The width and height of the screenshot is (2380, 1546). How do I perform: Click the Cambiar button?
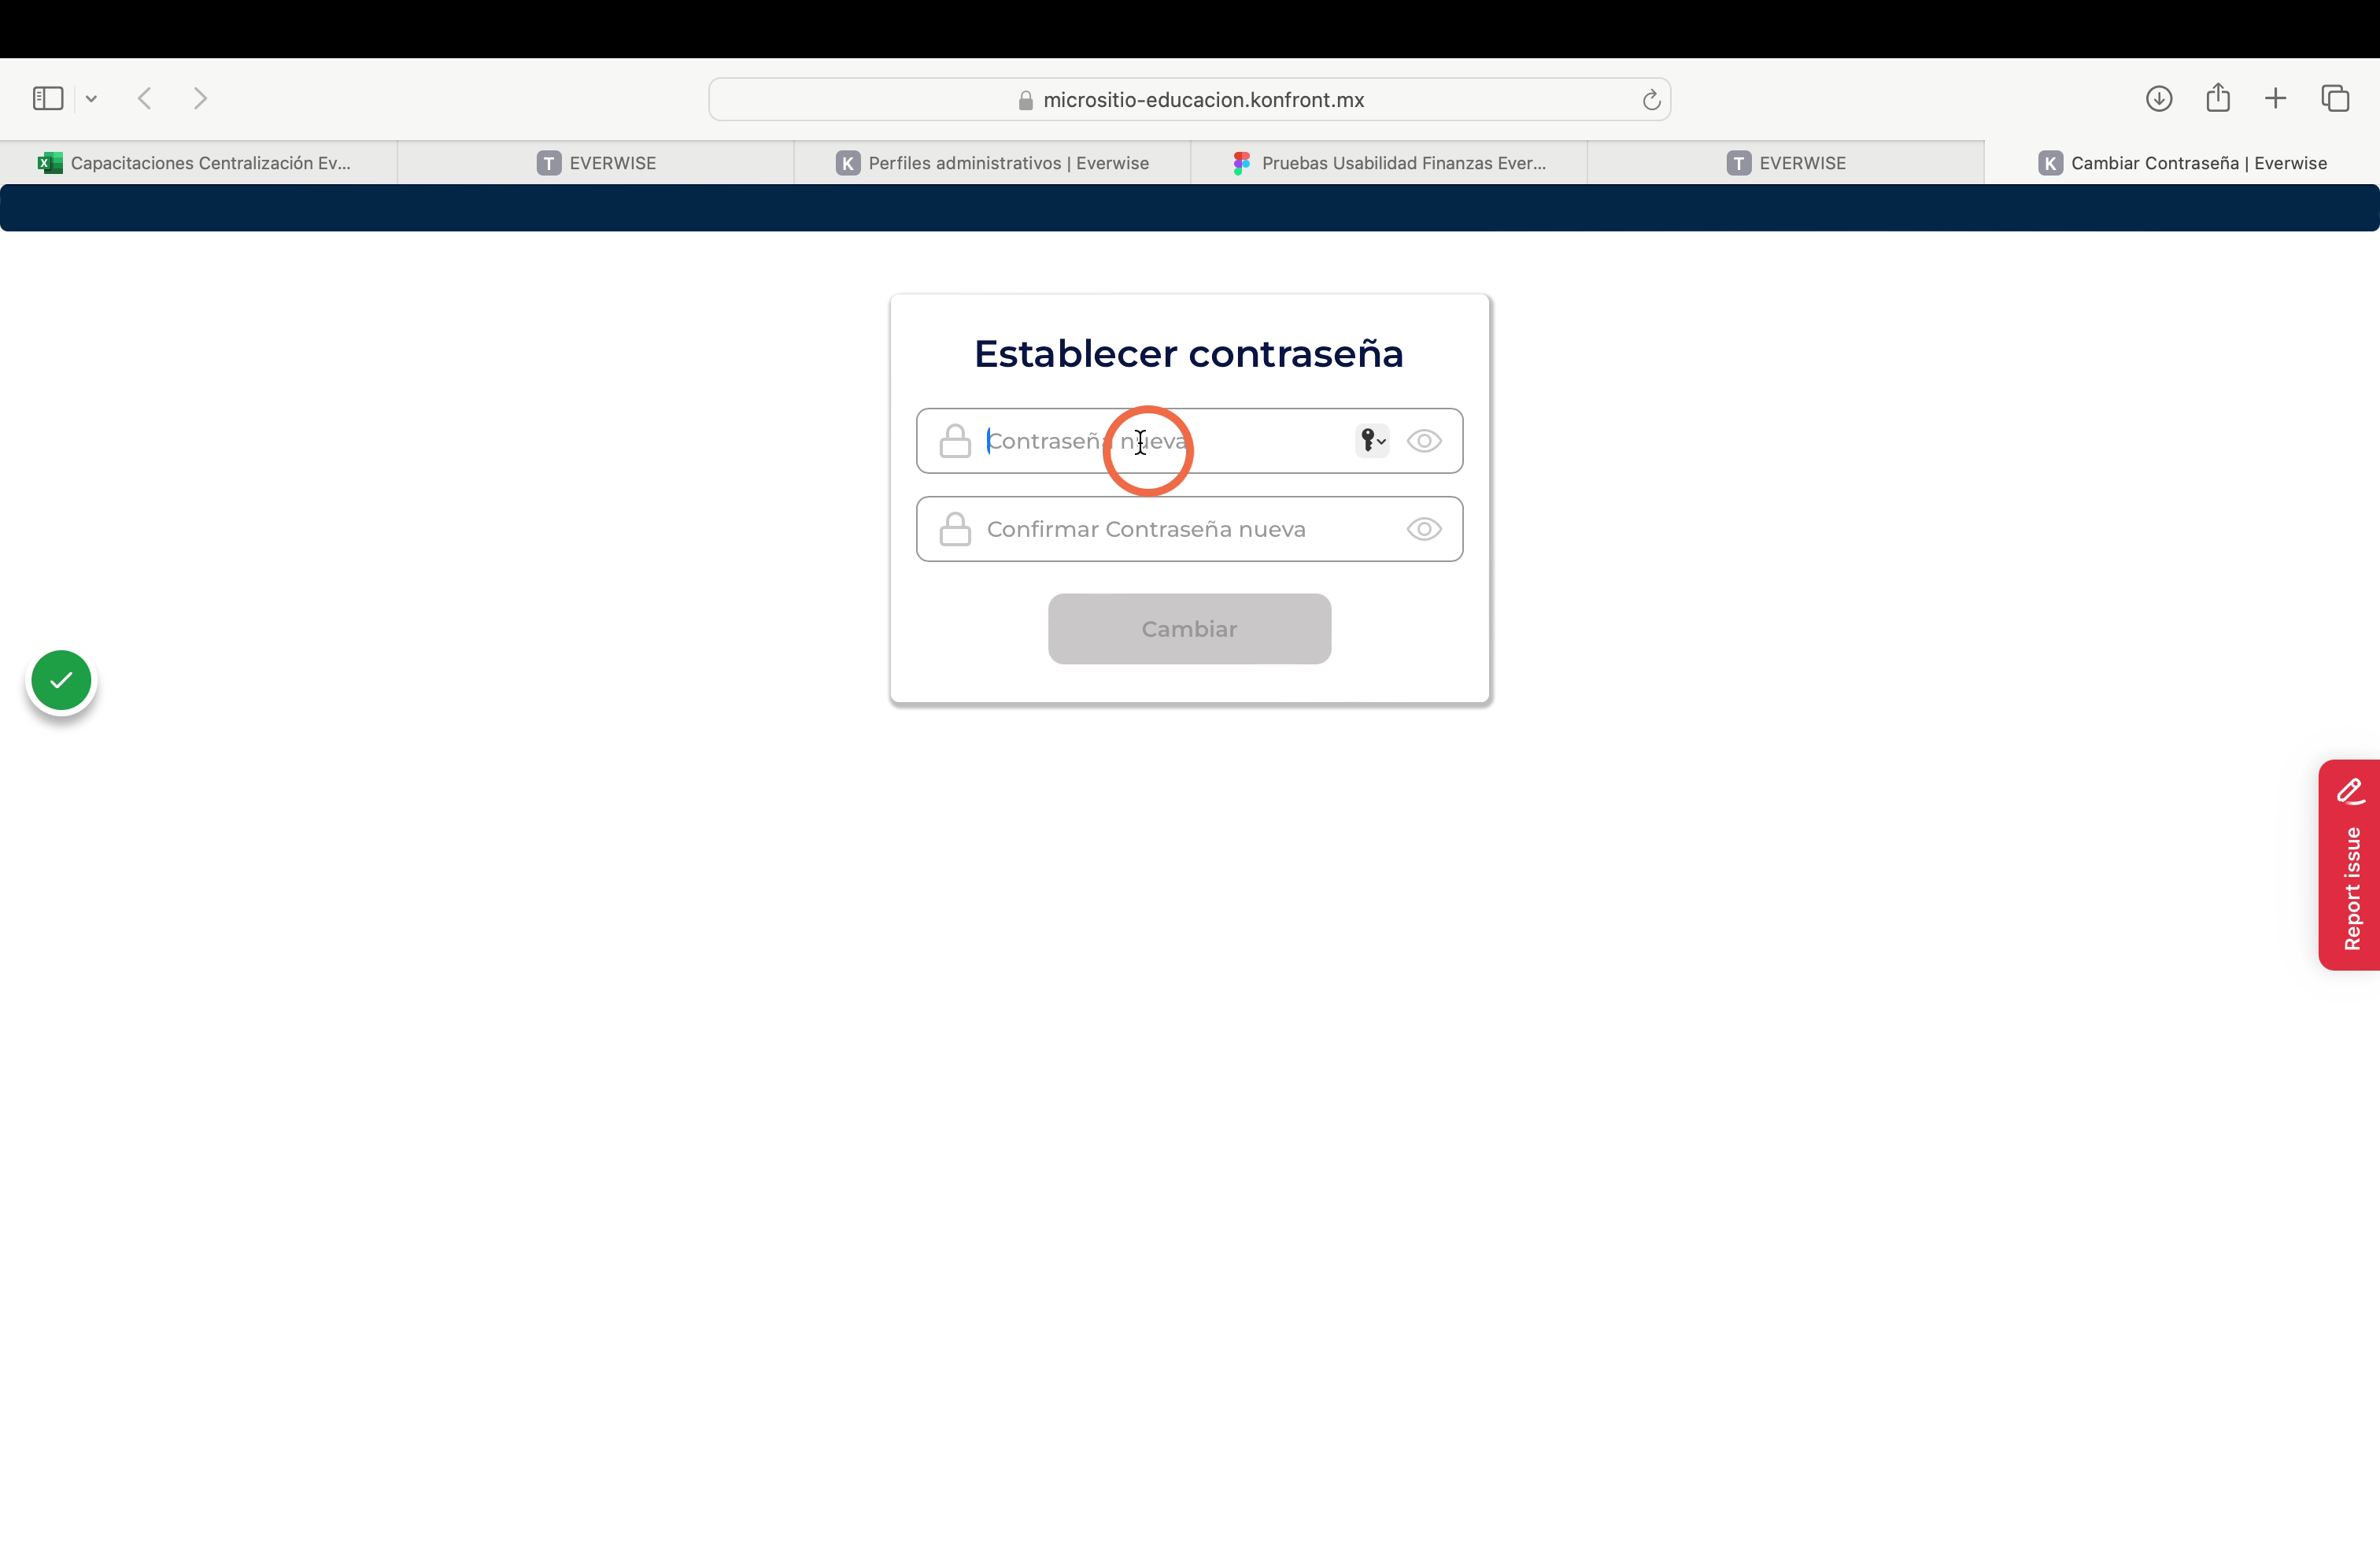(1189, 629)
